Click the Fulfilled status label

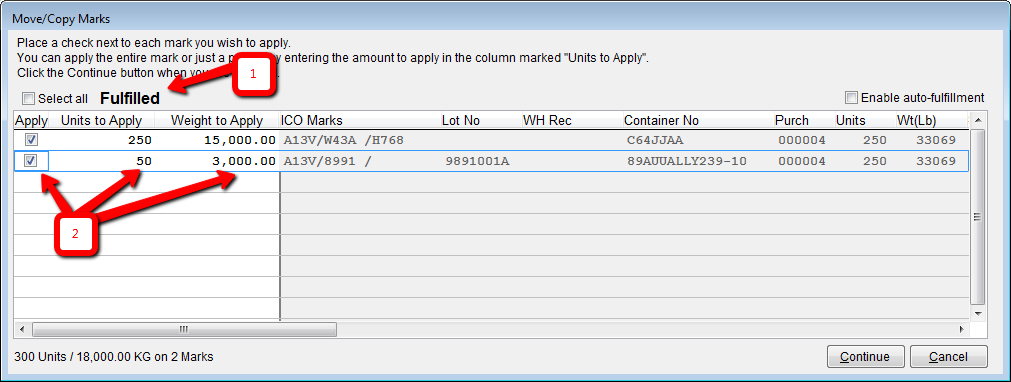pos(130,99)
